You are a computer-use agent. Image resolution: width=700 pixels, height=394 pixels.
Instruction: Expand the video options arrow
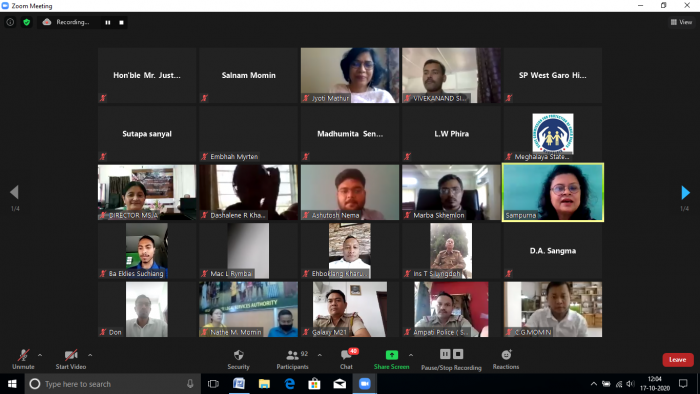[x=90, y=355]
